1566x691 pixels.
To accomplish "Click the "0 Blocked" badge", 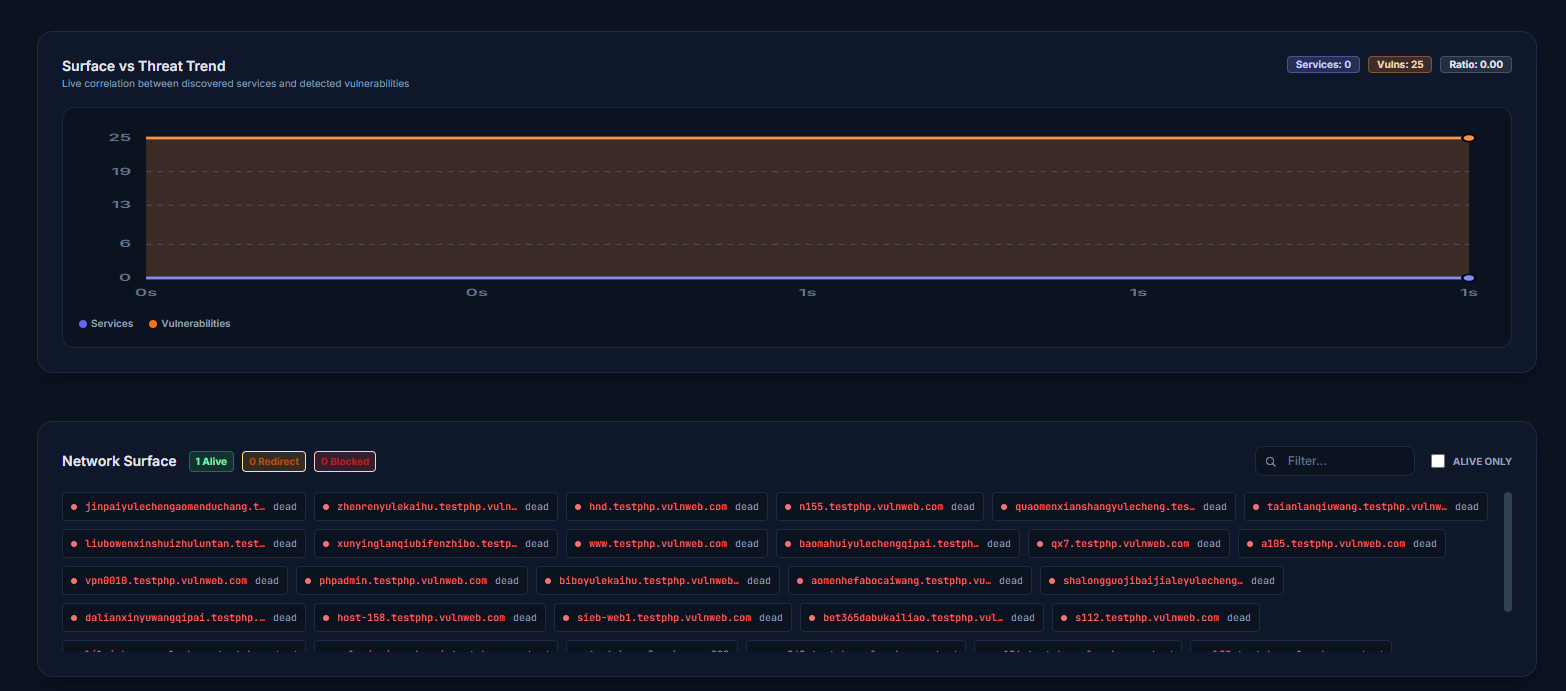I will [x=344, y=461].
